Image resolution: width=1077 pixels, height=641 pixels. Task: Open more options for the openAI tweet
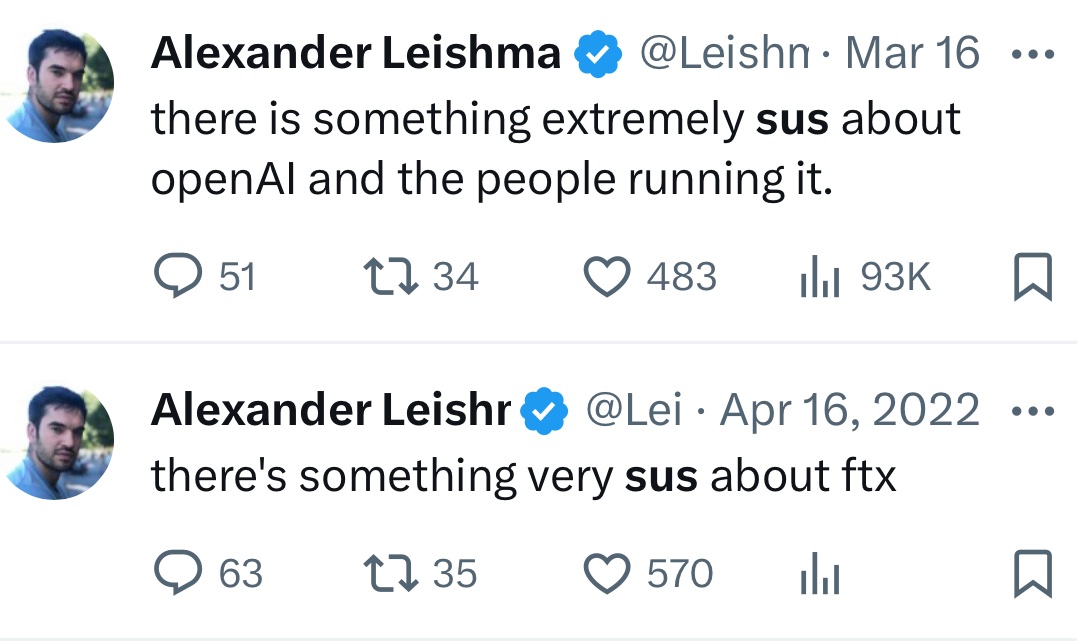click(x=1031, y=54)
